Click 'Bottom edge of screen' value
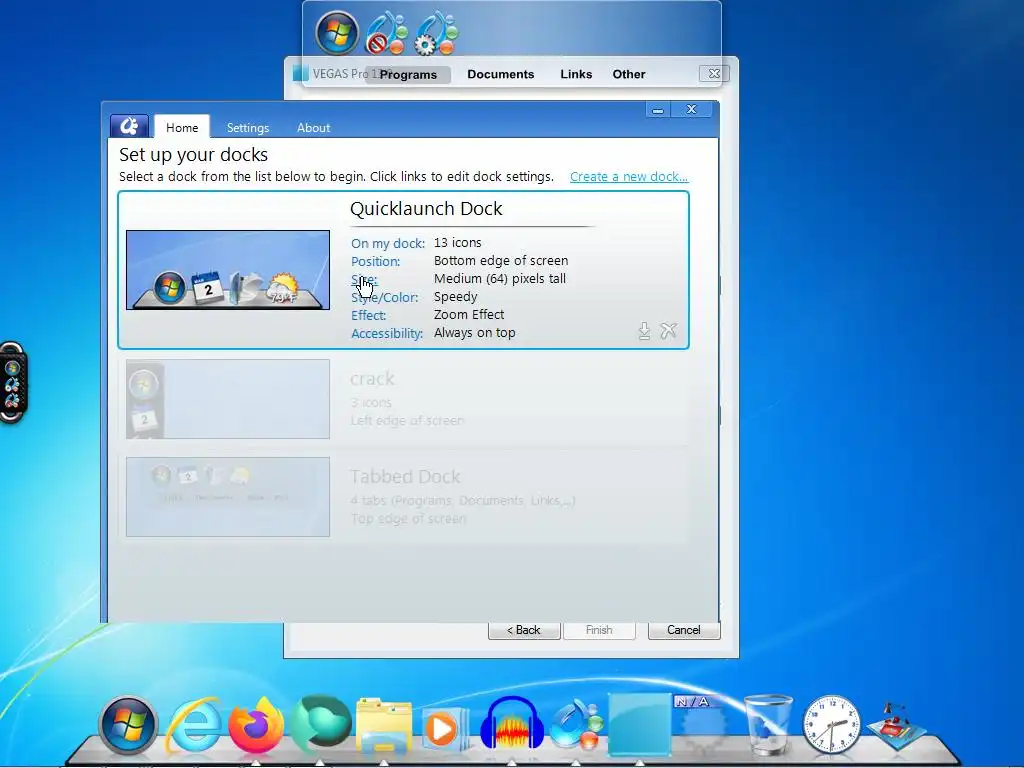 501,261
